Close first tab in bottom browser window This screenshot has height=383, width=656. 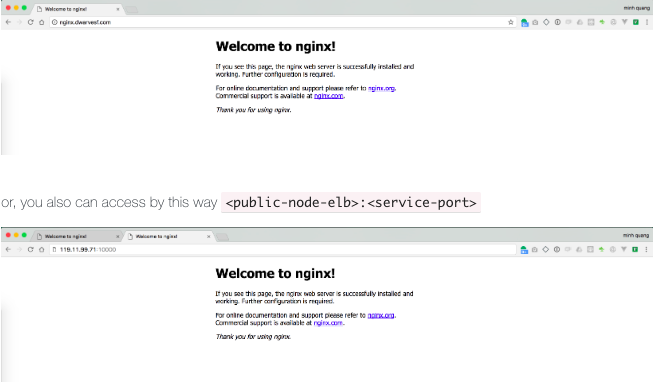(x=118, y=236)
